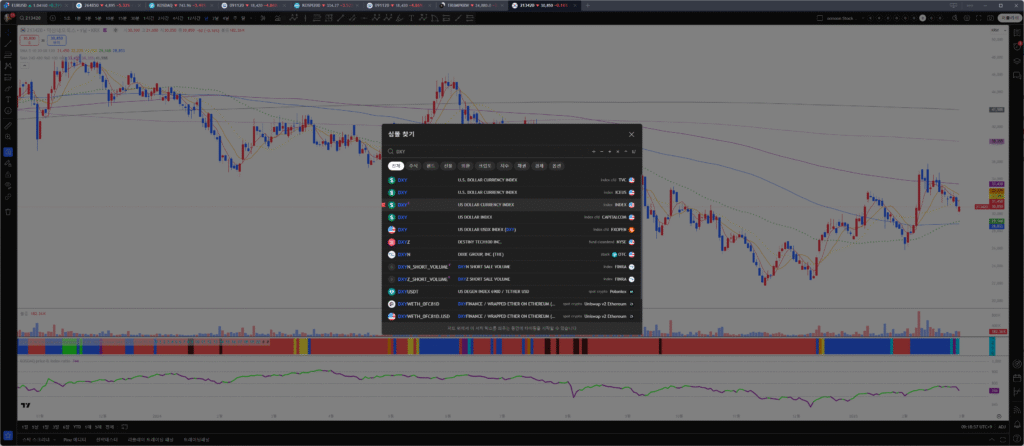Select the highlighted DXY result from INDEX
1024x446 pixels.
(511, 204)
